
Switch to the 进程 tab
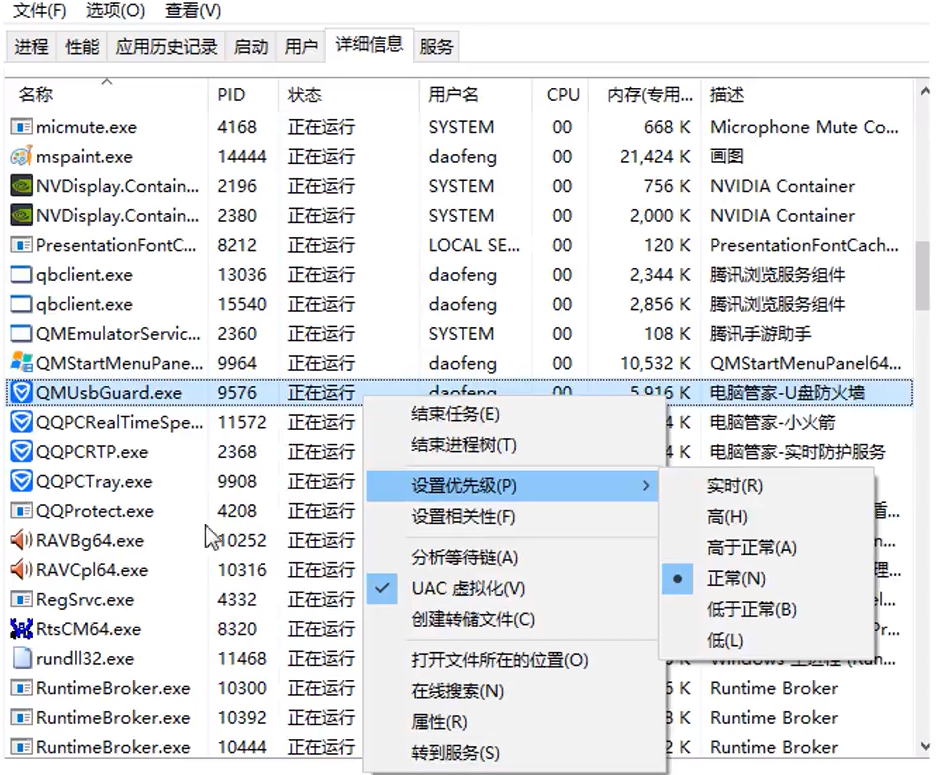(31, 46)
